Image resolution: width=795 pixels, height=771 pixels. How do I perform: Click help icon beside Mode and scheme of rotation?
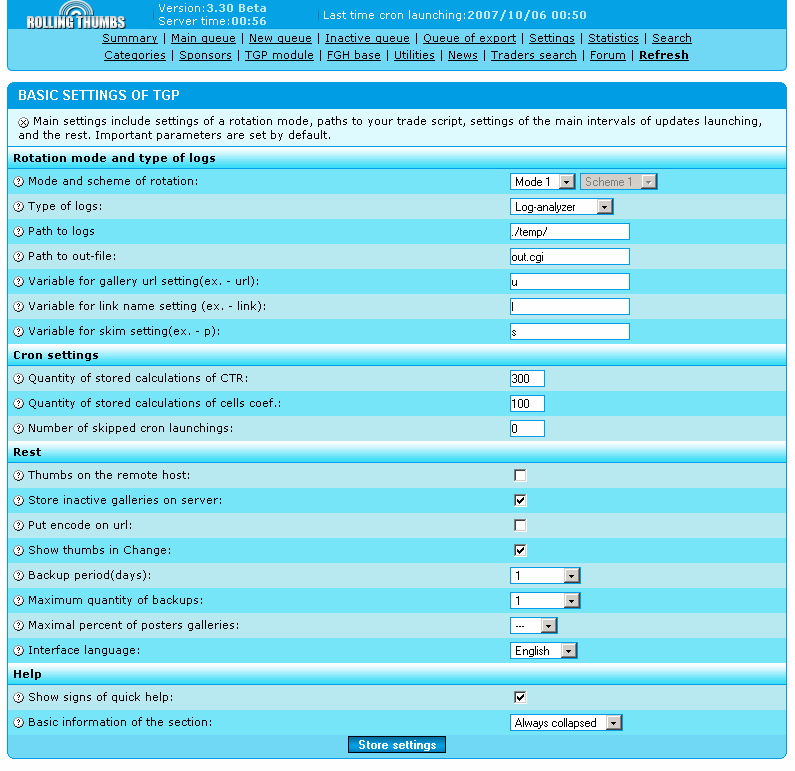[19, 181]
